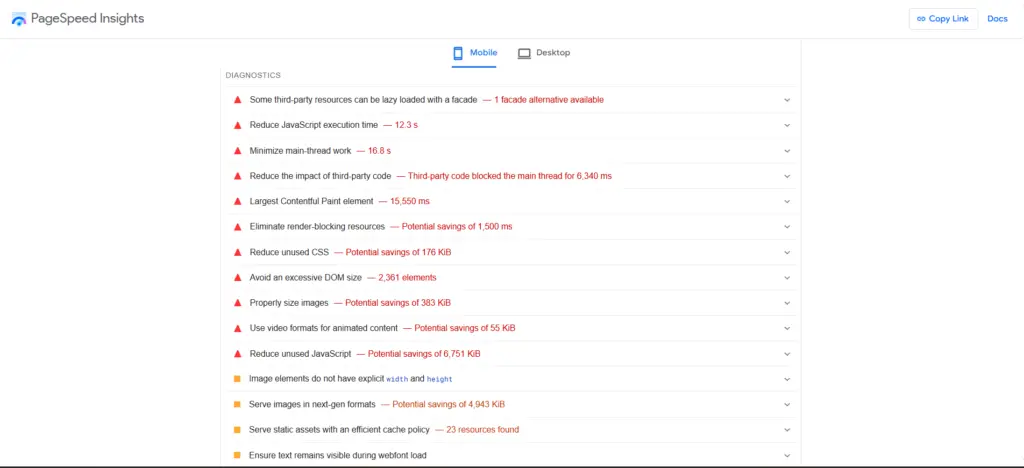The width and height of the screenshot is (1024, 468).
Task: Click '16.8 s' main-thread value
Action: (x=379, y=151)
